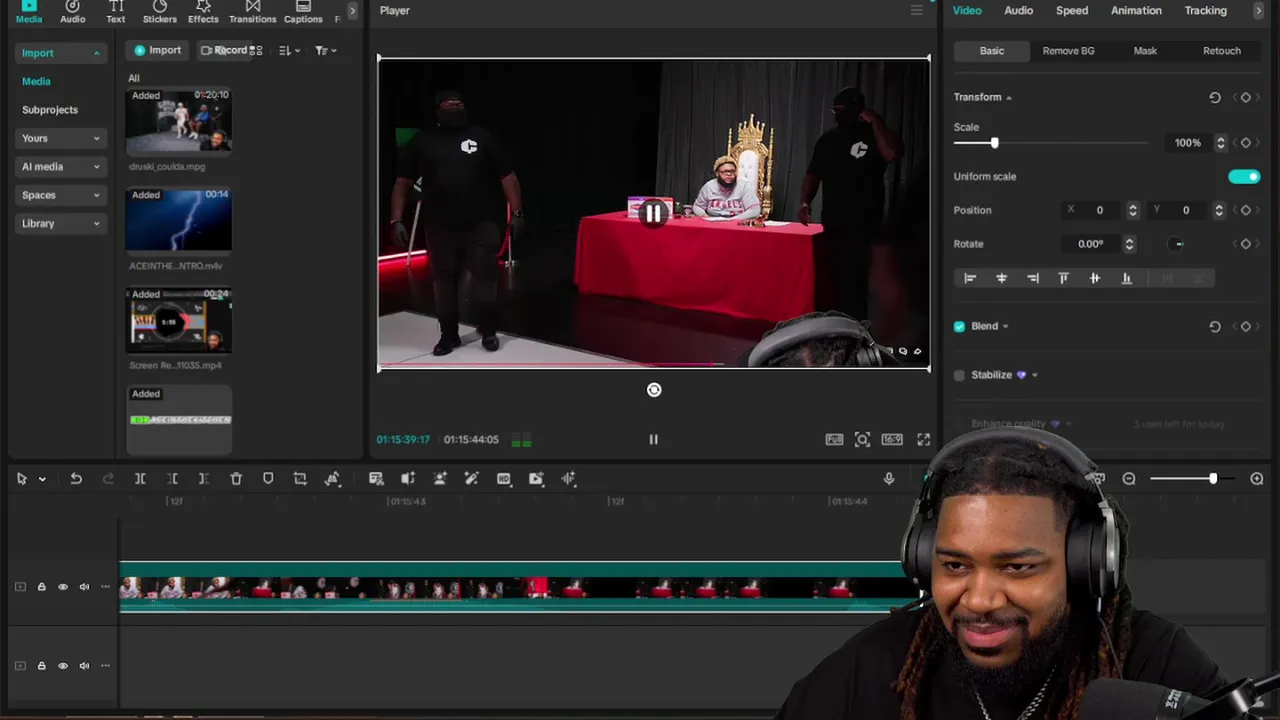
Task: Adjust the timeline zoom slider handle
Action: [x=1213, y=479]
